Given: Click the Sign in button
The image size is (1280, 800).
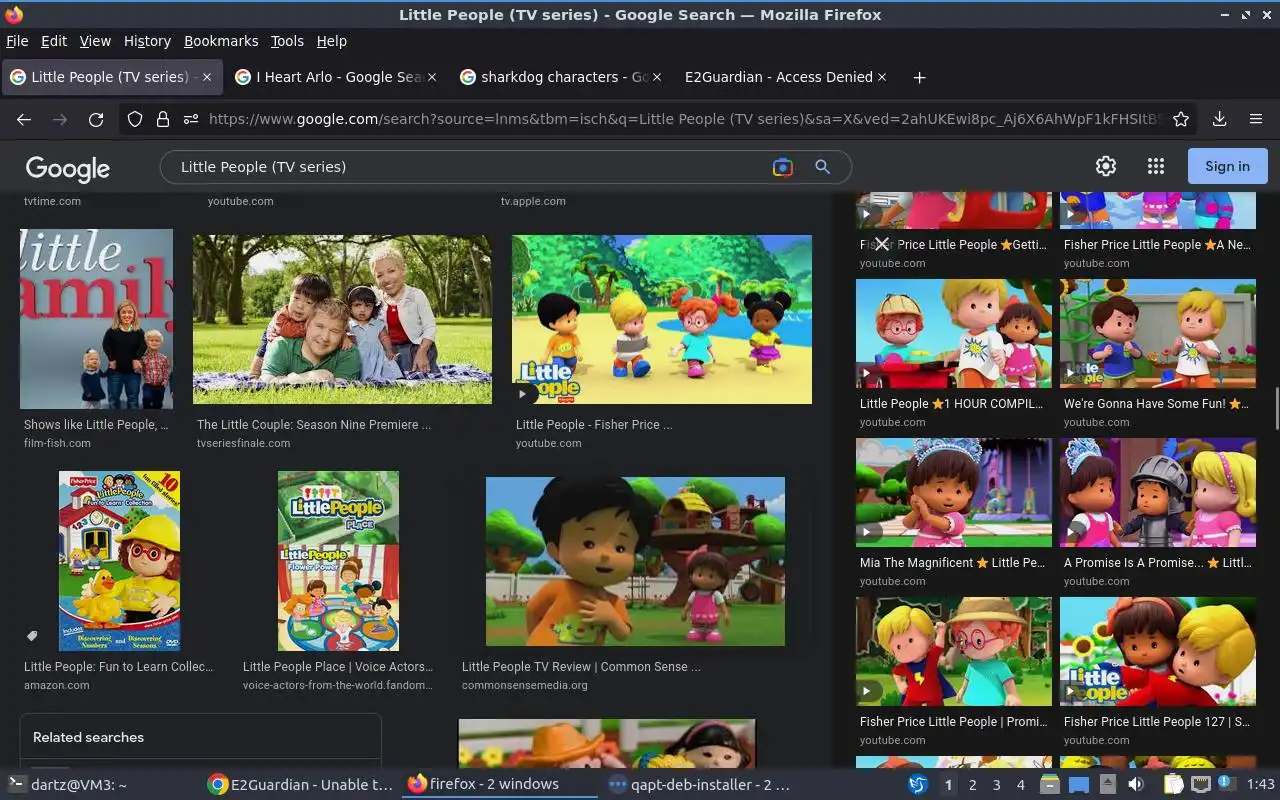Looking at the screenshot, I should pyautogui.click(x=1227, y=166).
